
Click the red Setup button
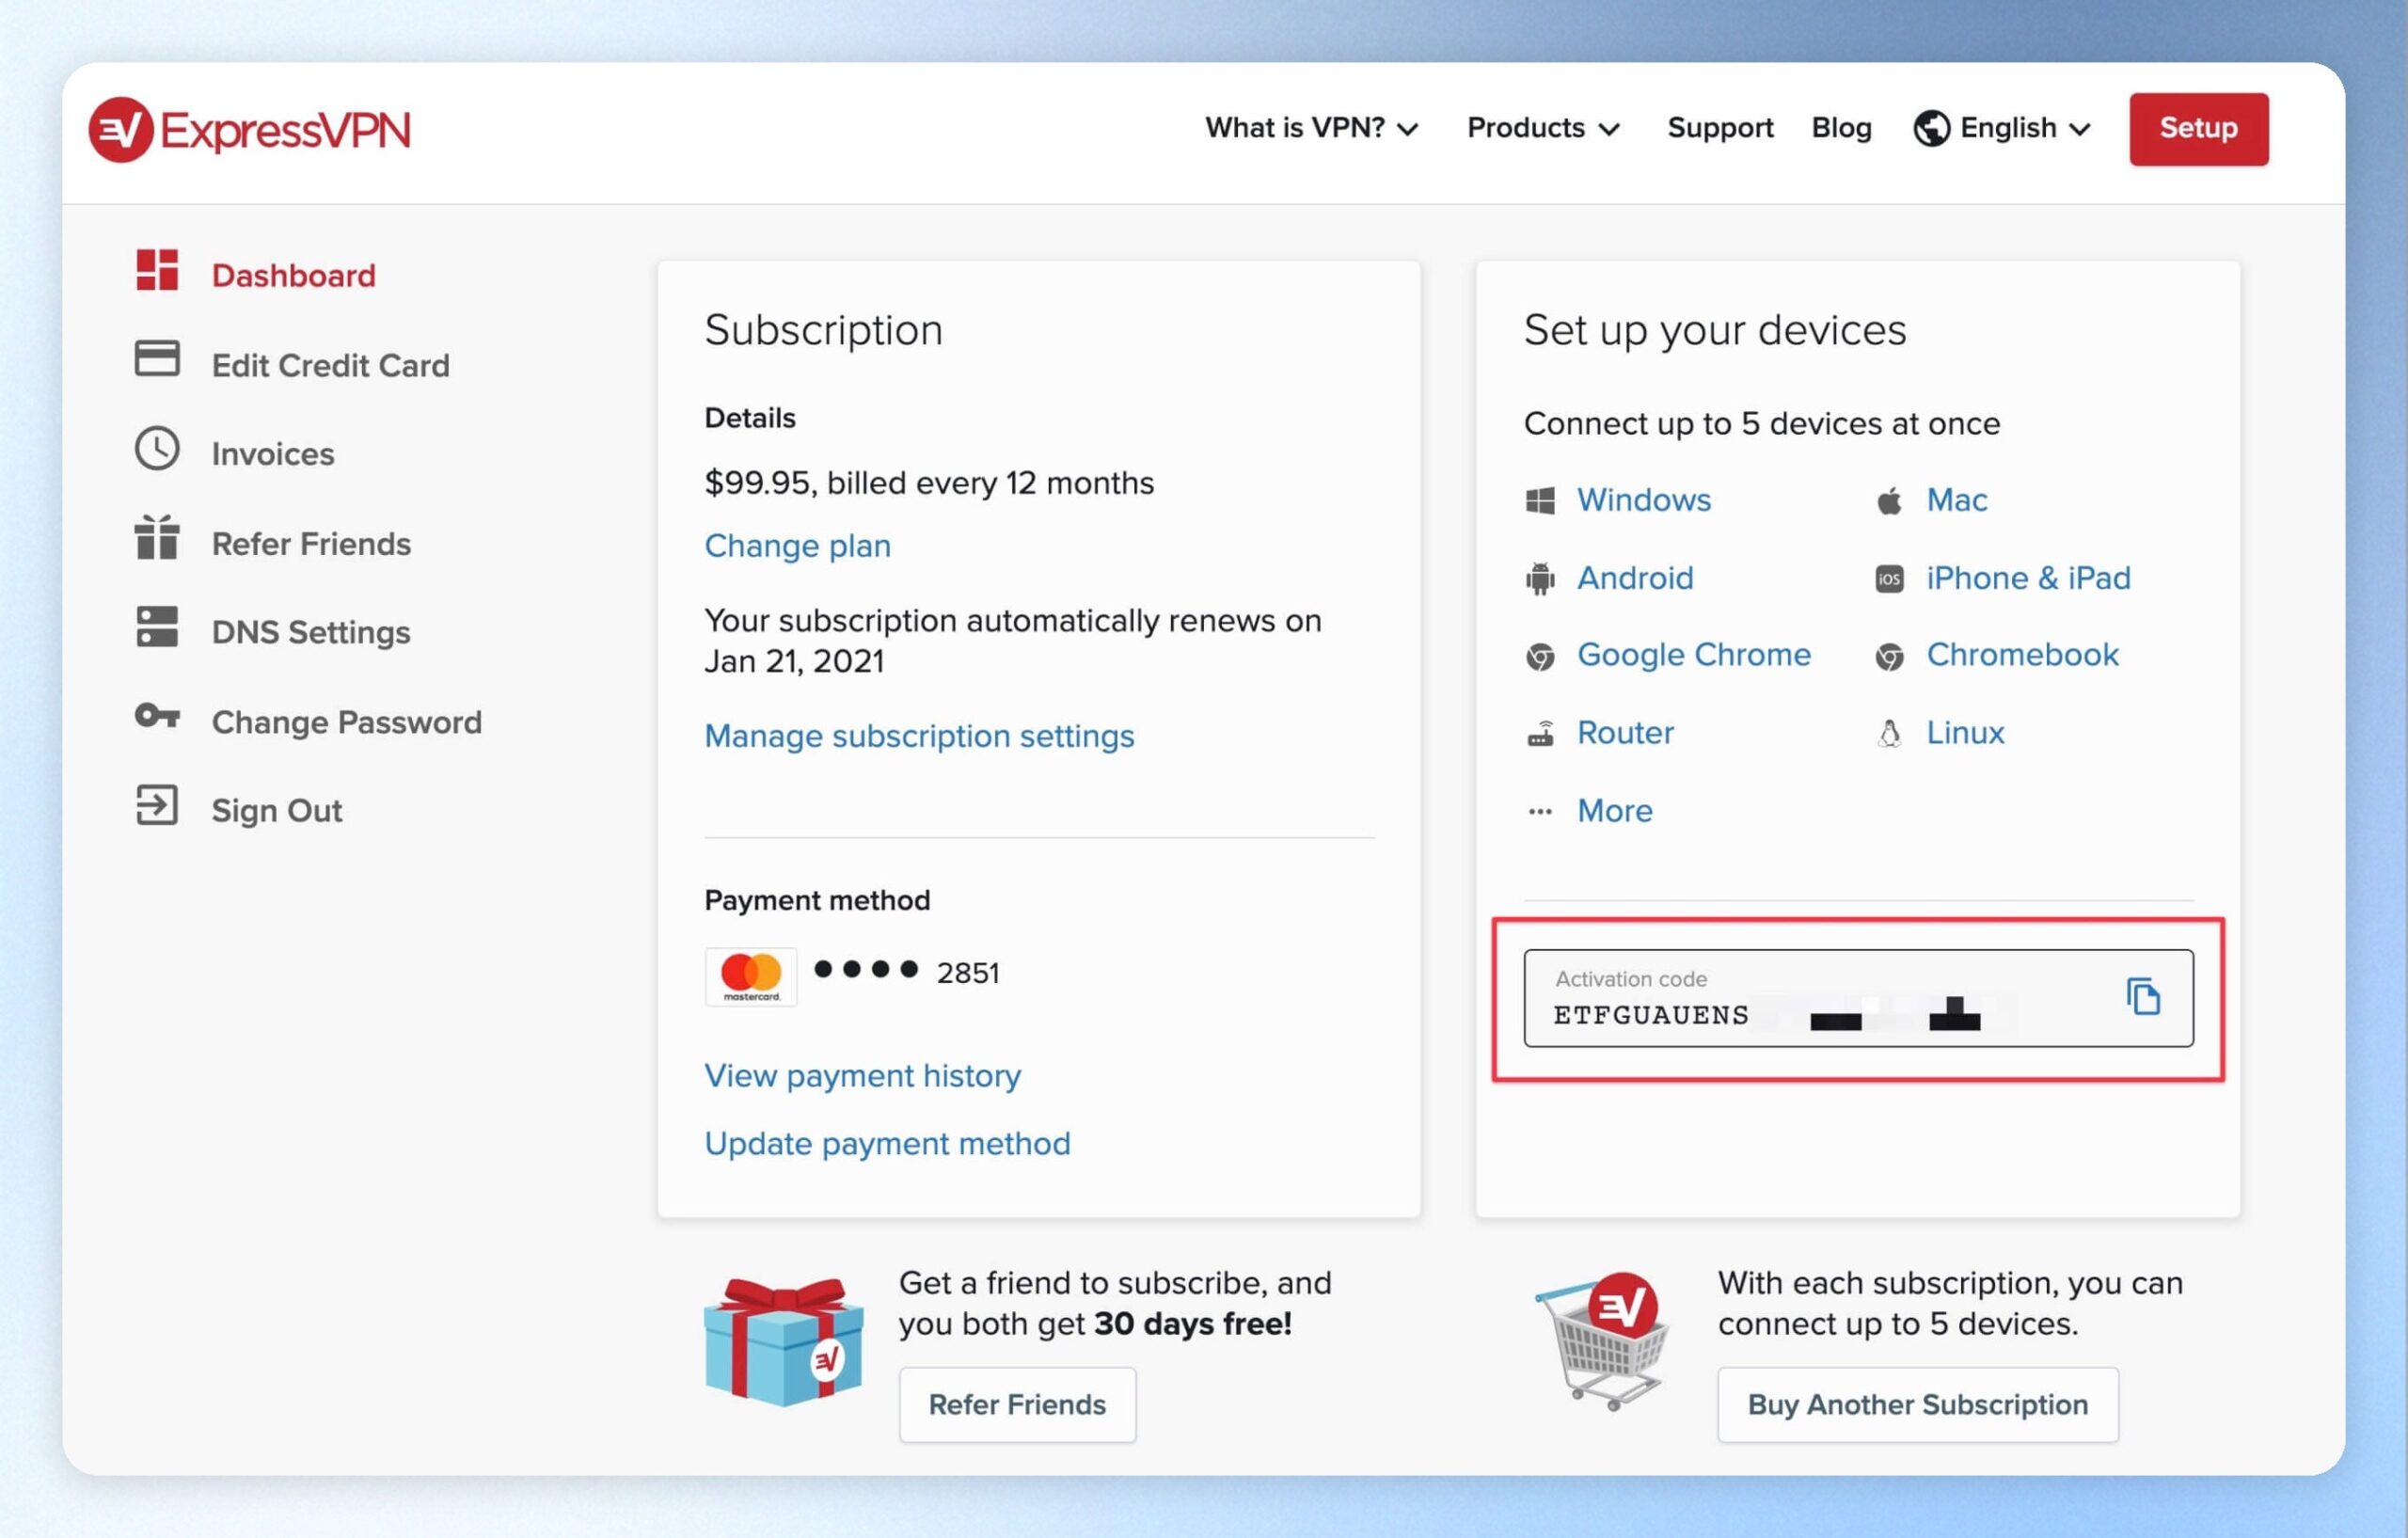click(x=2198, y=129)
